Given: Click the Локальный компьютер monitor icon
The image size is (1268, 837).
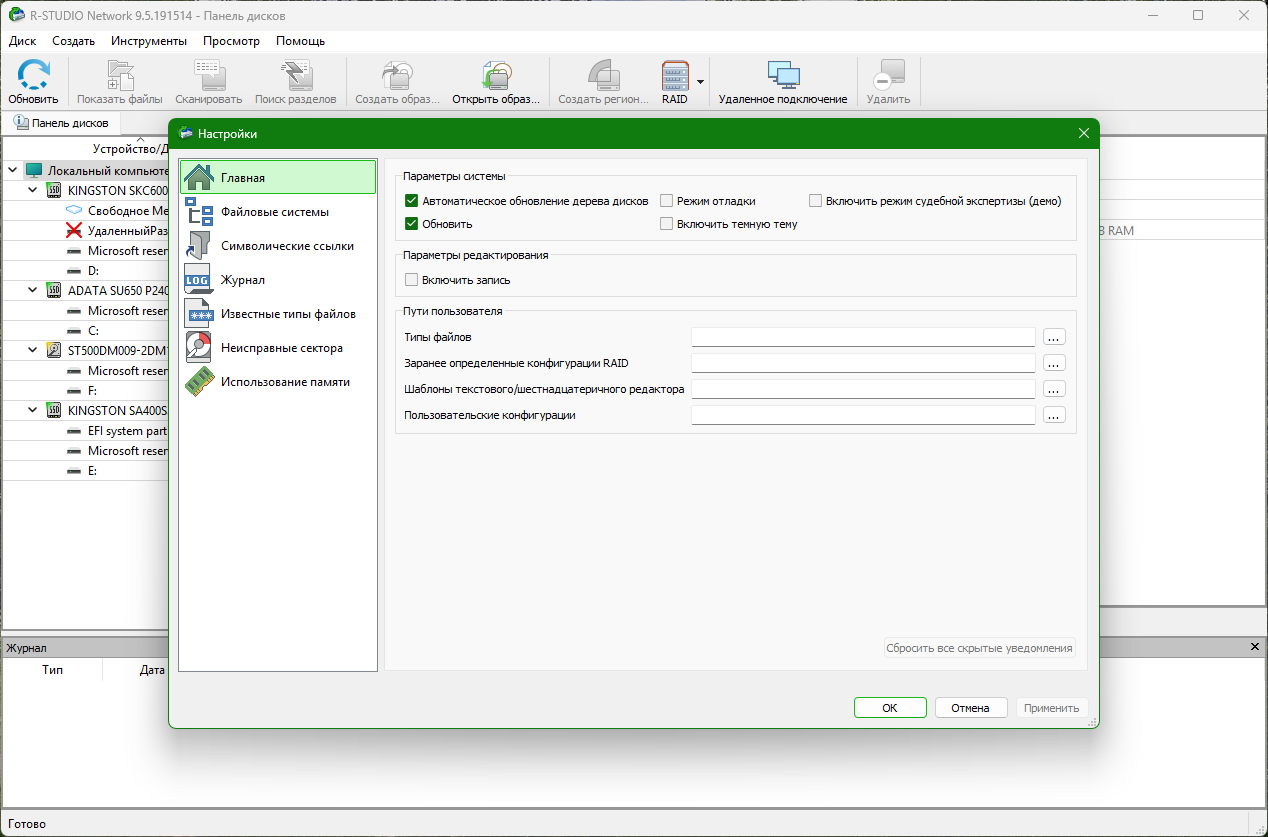Looking at the screenshot, I should point(34,171).
